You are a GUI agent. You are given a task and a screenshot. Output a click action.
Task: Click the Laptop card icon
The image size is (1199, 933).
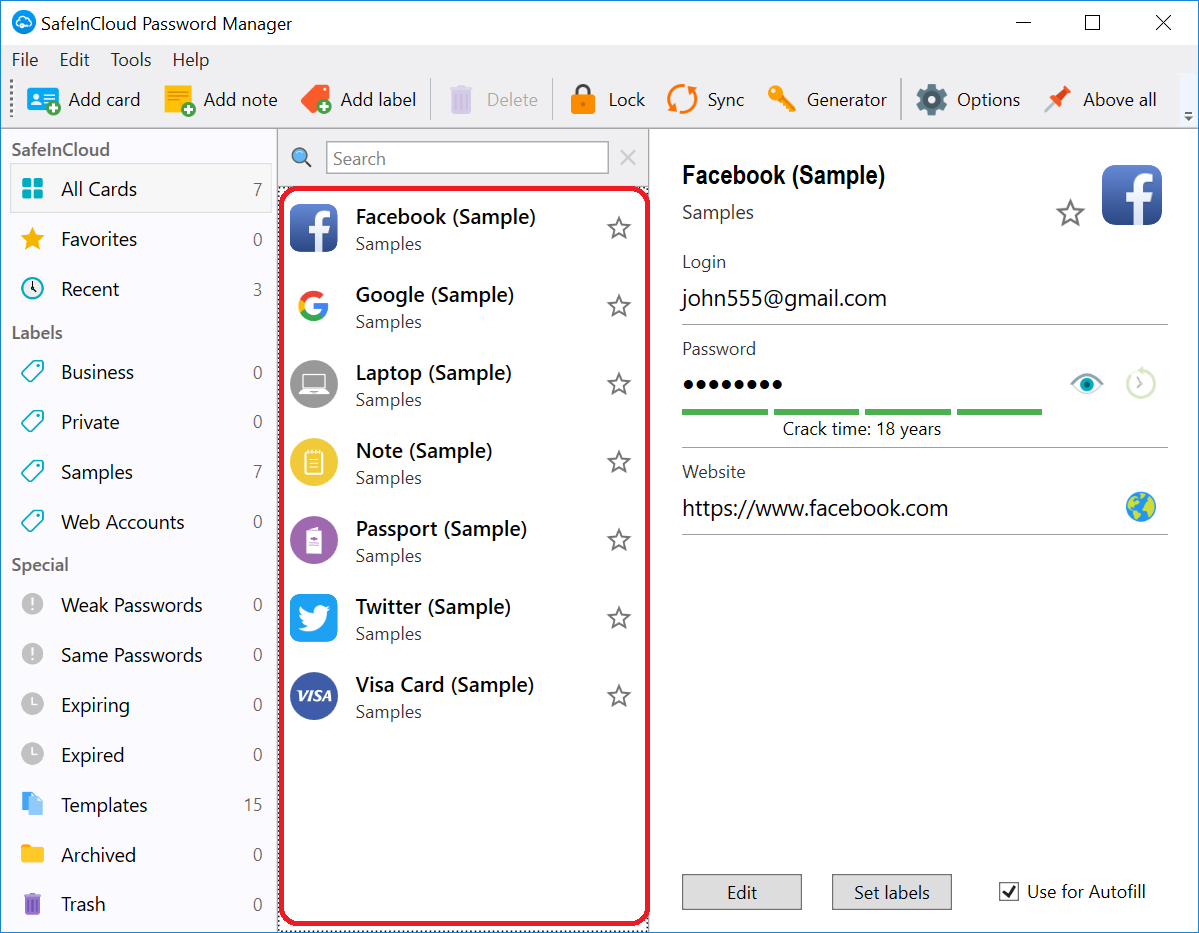(314, 384)
